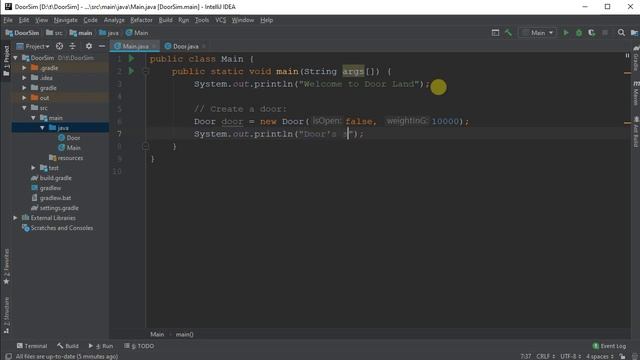Click the java breadcrumb in navigation bar
This screenshot has height=360, width=640.
[109, 33]
